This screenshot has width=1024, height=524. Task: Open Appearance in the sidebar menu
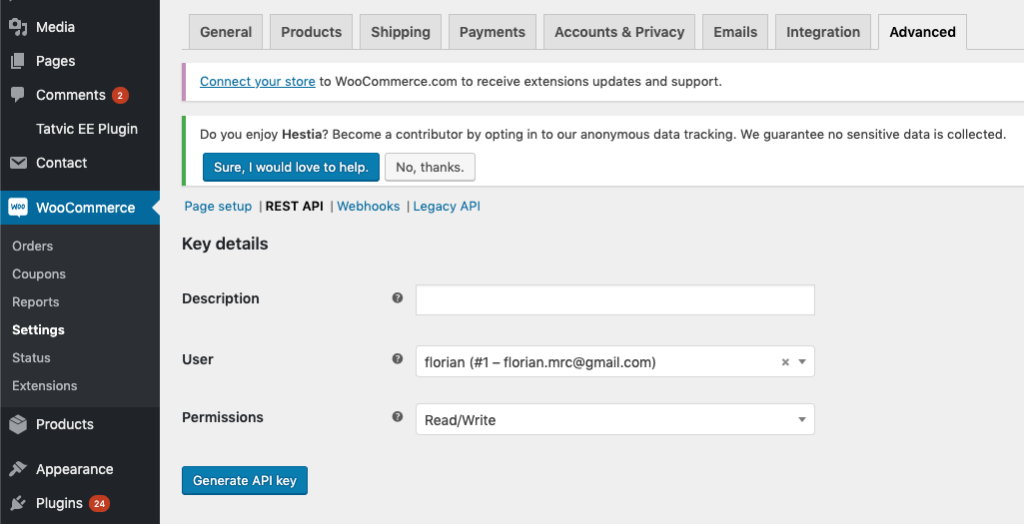point(74,469)
